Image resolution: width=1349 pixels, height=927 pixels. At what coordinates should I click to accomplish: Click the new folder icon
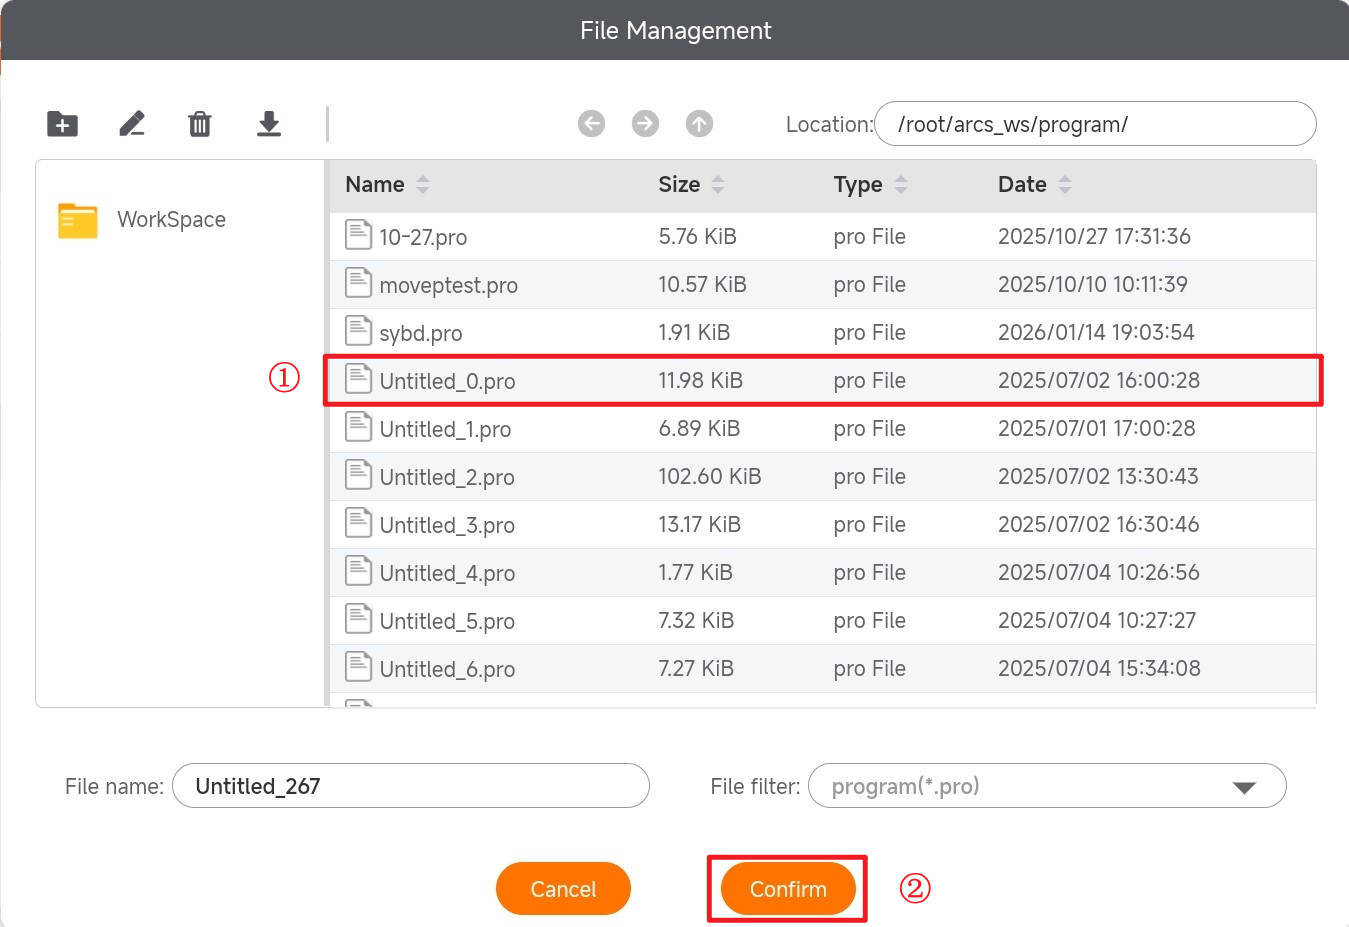point(62,124)
